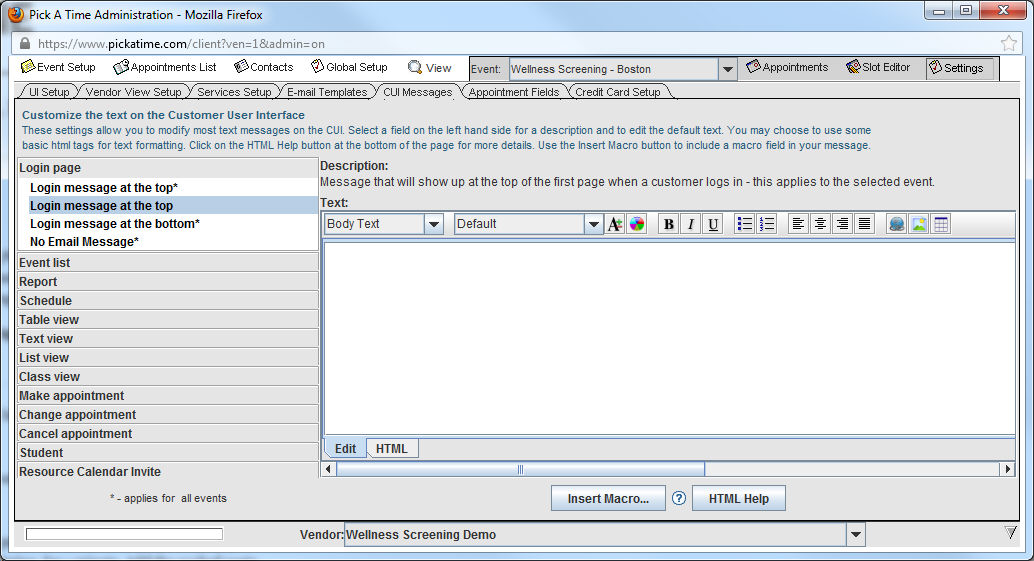Open the Body Text style dropdown

pos(434,224)
